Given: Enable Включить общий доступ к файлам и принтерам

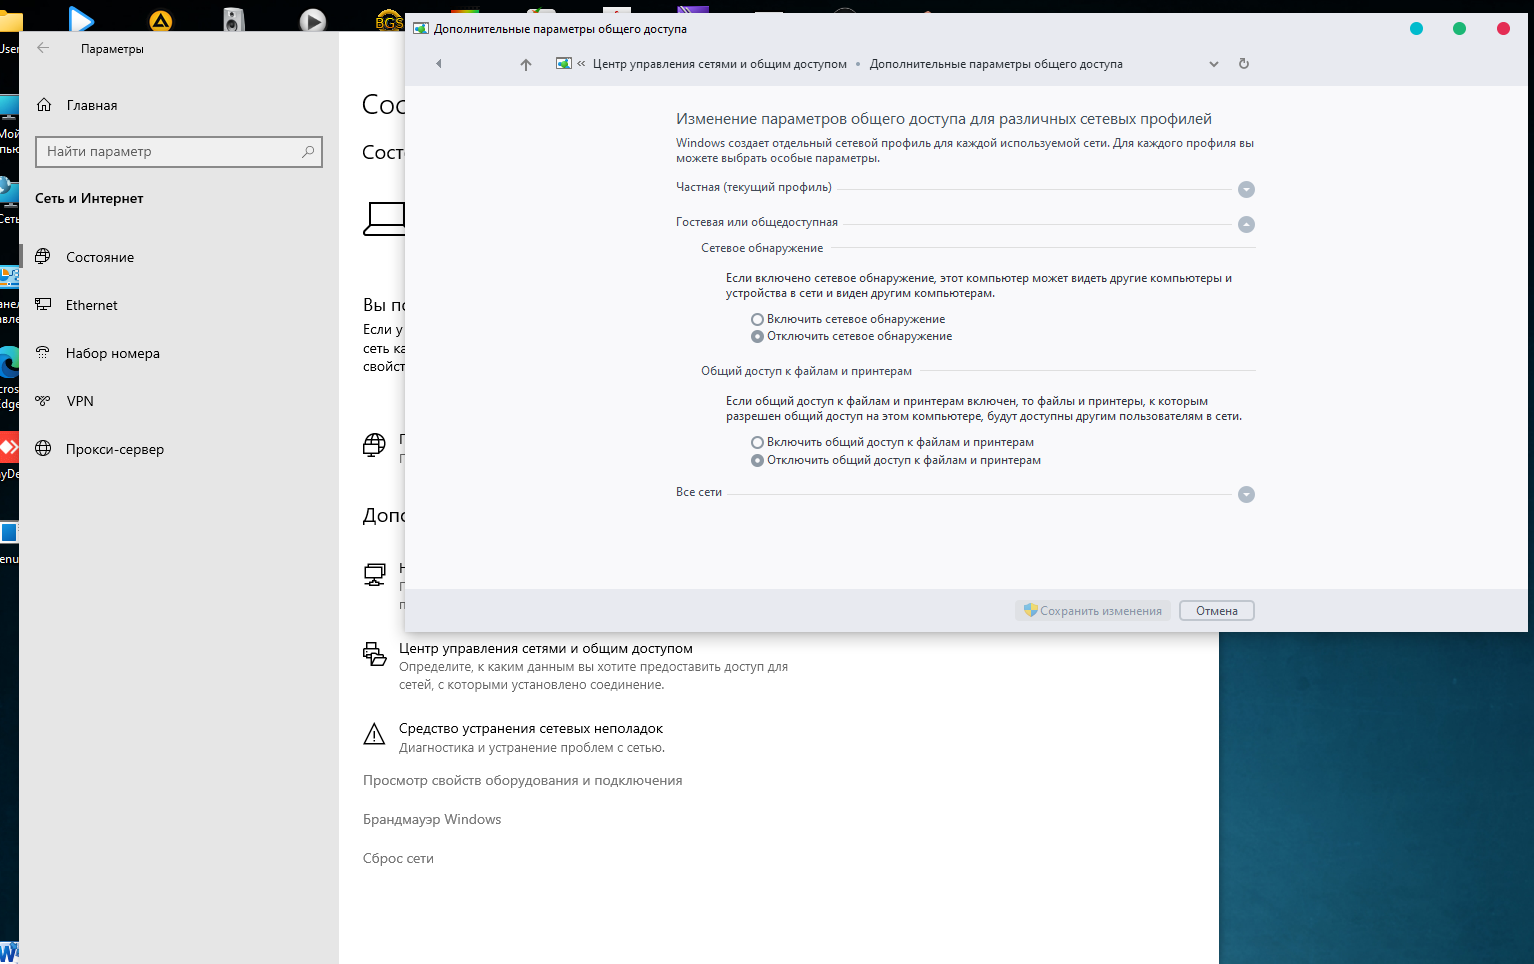Looking at the screenshot, I should click(757, 442).
